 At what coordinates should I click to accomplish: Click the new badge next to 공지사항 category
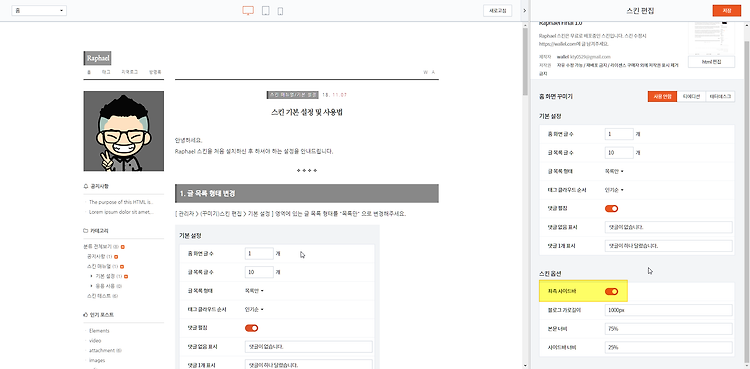[116, 257]
